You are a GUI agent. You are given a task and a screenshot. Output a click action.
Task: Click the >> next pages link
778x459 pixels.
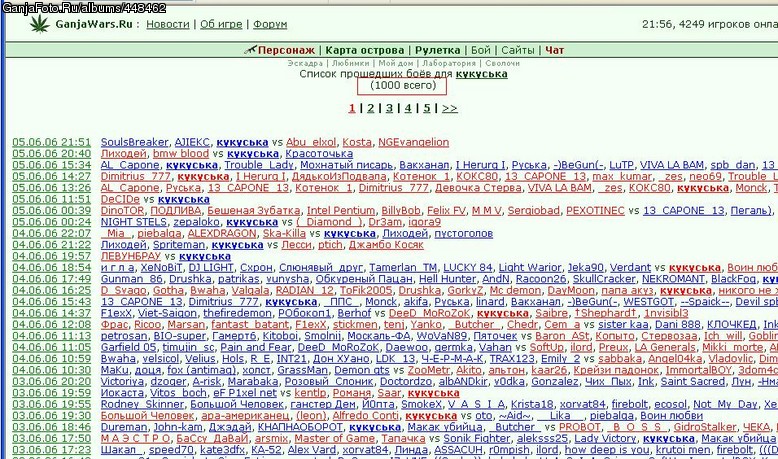pos(450,108)
